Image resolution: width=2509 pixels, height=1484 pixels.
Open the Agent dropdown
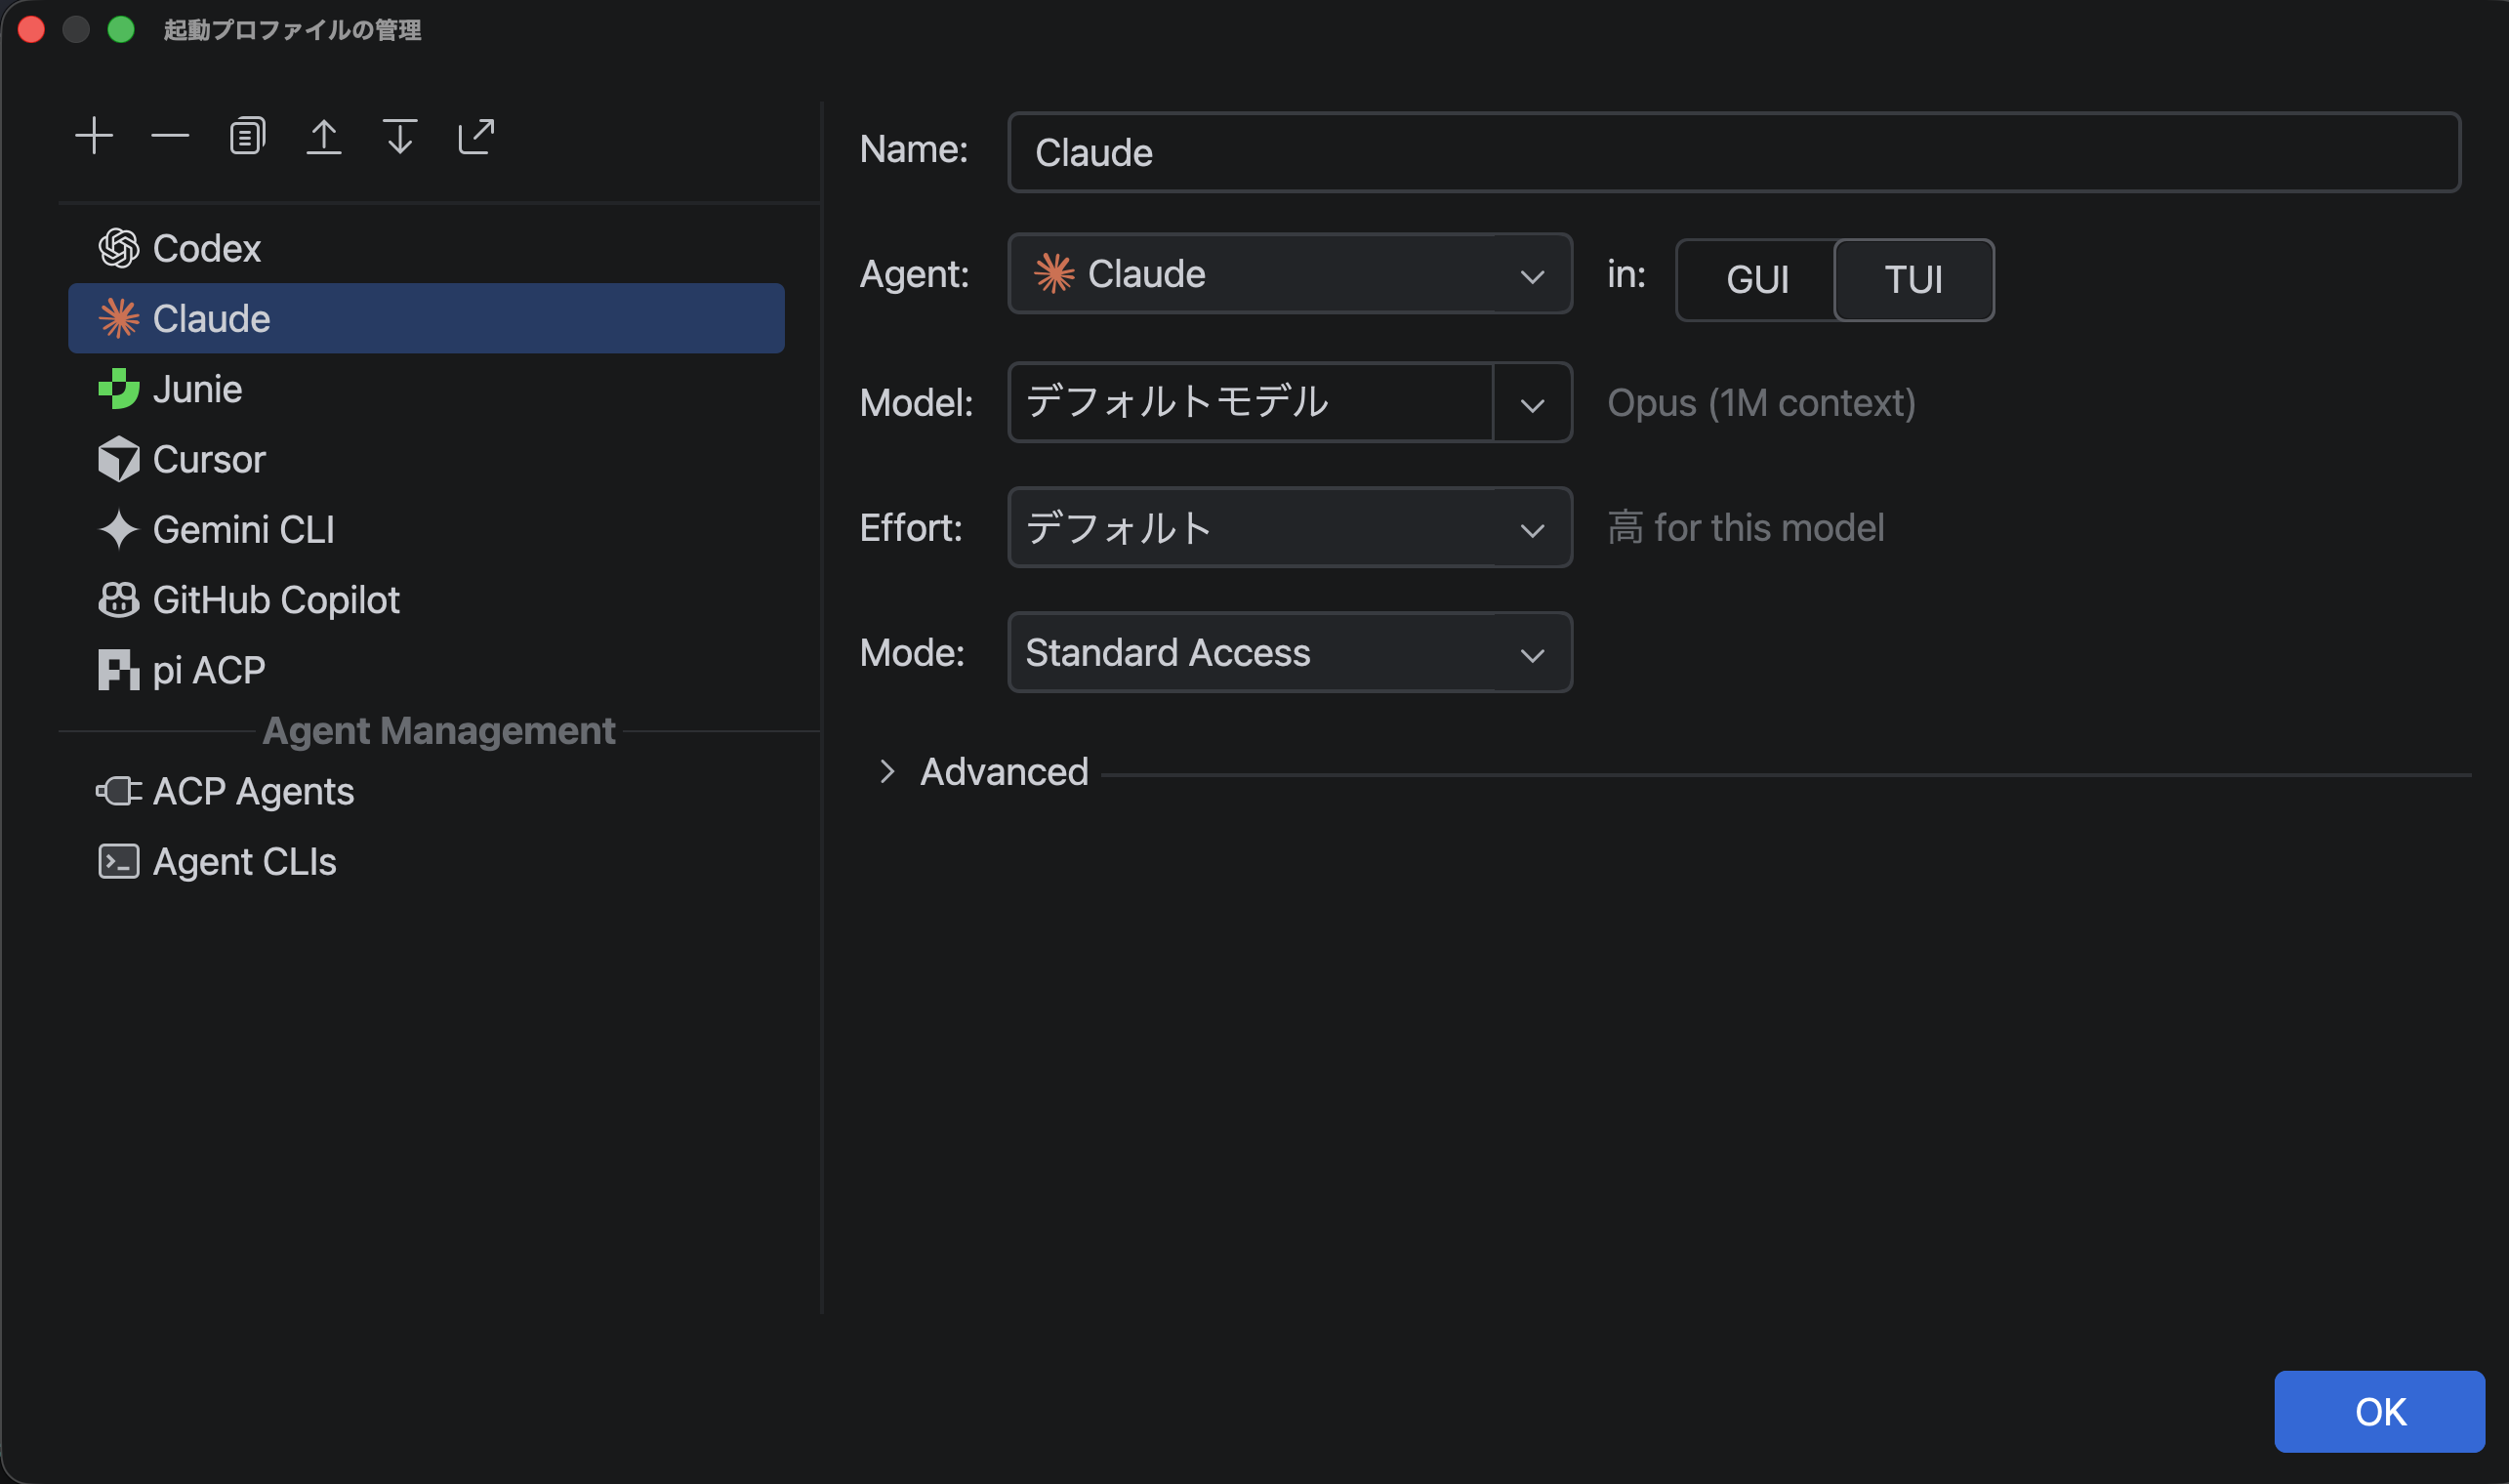[1290, 274]
